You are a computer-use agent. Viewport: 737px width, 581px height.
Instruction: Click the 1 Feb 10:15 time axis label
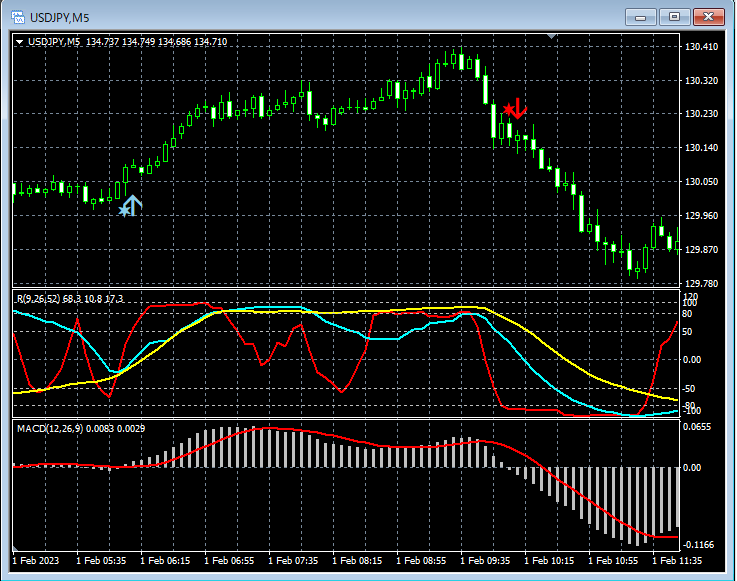(551, 561)
